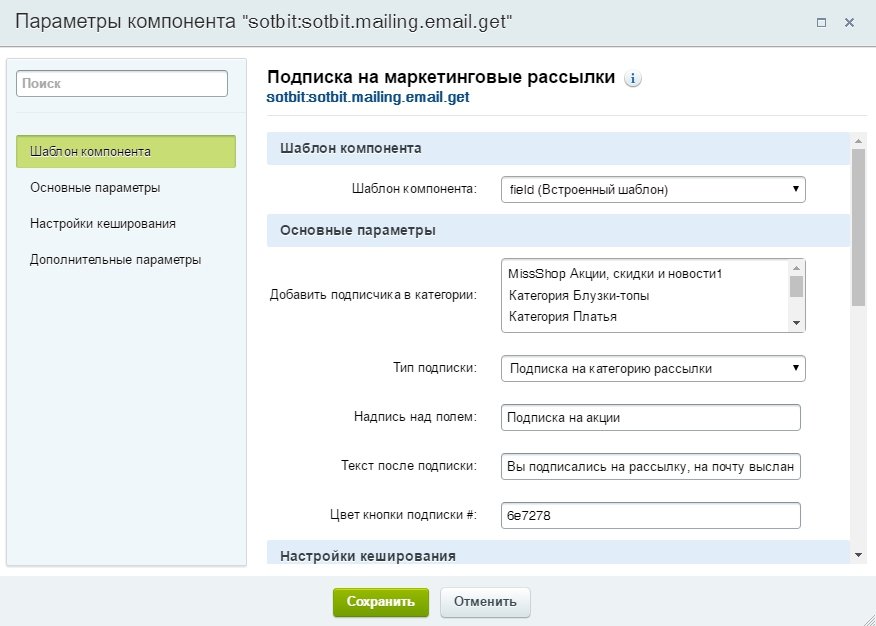Screen dimensions: 876x626
Task: Click the Цвет кнопки подписки color field
Action: 651,515
